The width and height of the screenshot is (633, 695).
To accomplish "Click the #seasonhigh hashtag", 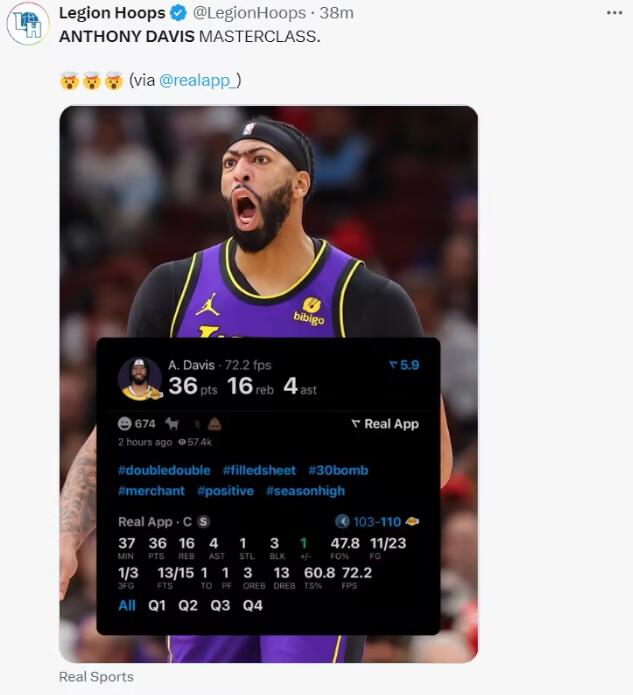I will (305, 491).
